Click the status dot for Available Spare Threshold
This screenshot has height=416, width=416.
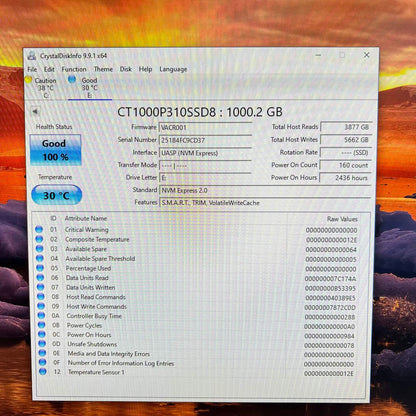(40, 258)
